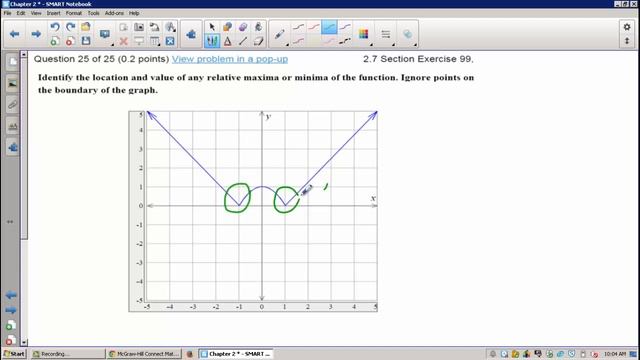Screen dimensions: 640x360
Task: Click the sidebar add page green icon
Action: [11, 325]
